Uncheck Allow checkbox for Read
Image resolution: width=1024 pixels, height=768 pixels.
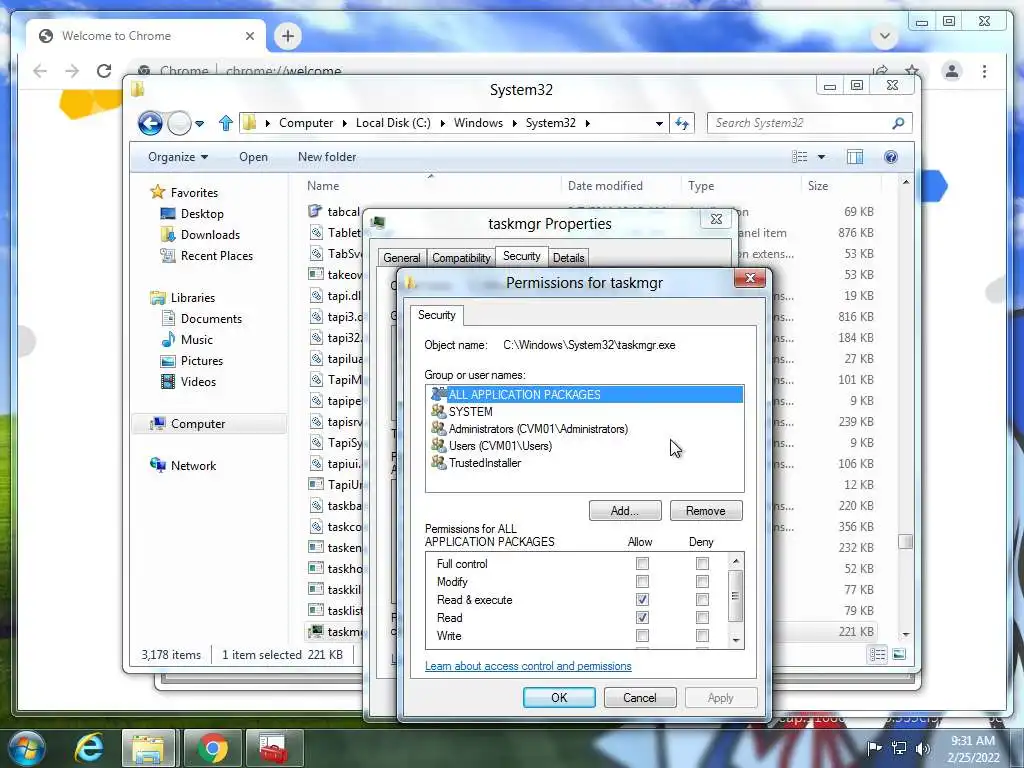(x=643, y=617)
